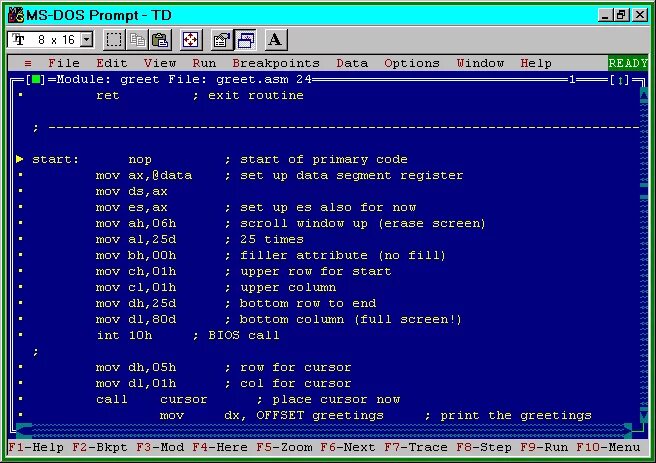This screenshot has height=463, width=656.
Task: Click F10-Menu in status line
Action: click(x=608, y=447)
